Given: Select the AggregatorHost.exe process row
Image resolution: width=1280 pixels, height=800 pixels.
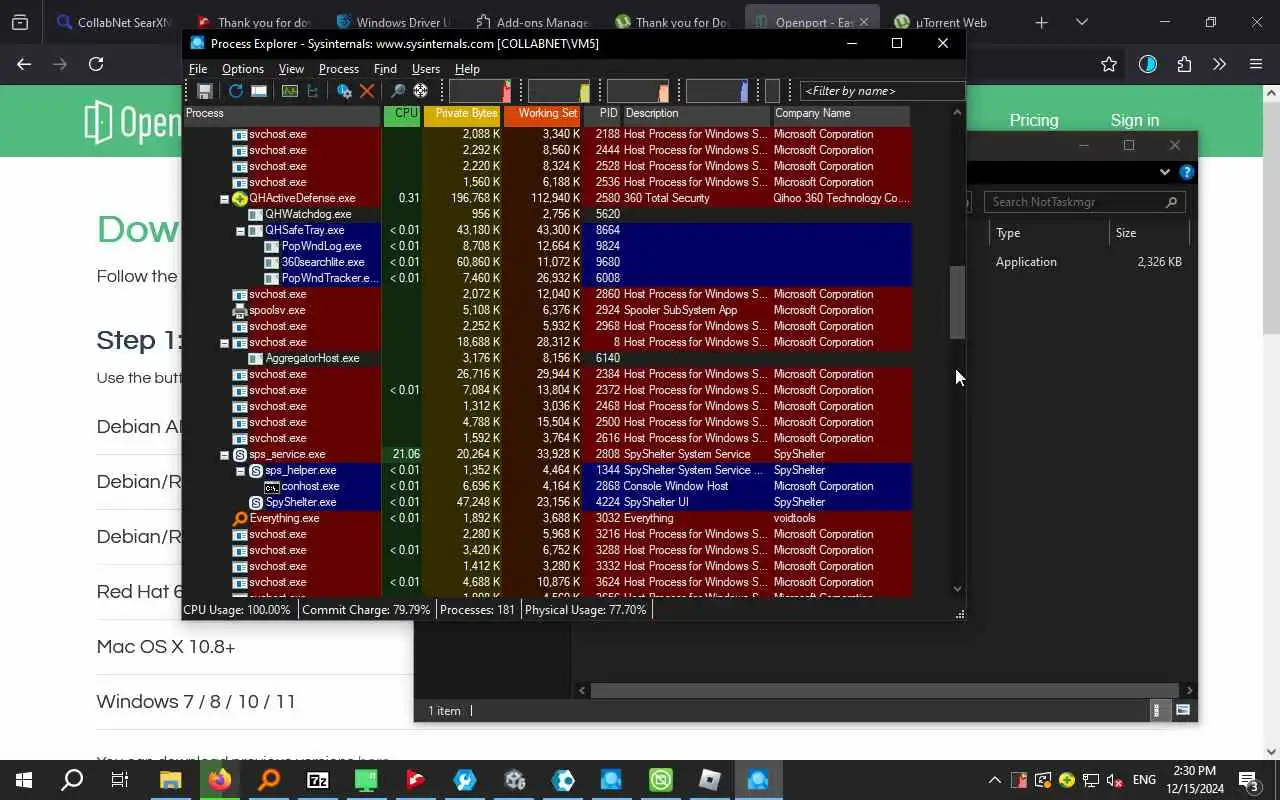Looking at the screenshot, I should pos(547,358).
